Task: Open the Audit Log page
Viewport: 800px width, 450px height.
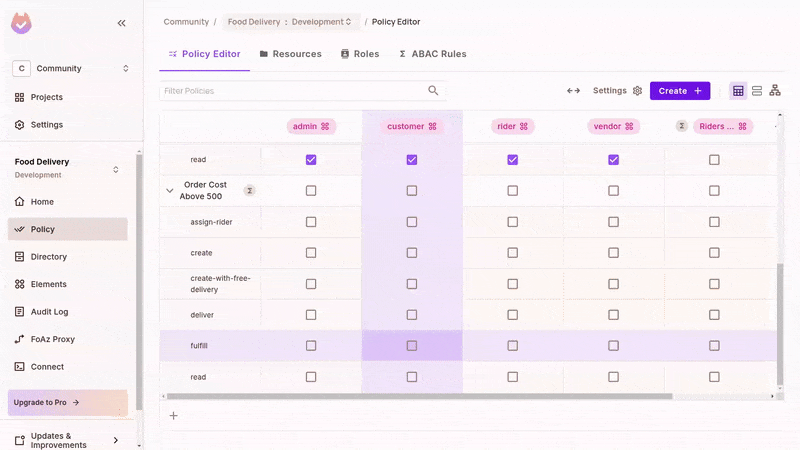Action: coord(48,312)
